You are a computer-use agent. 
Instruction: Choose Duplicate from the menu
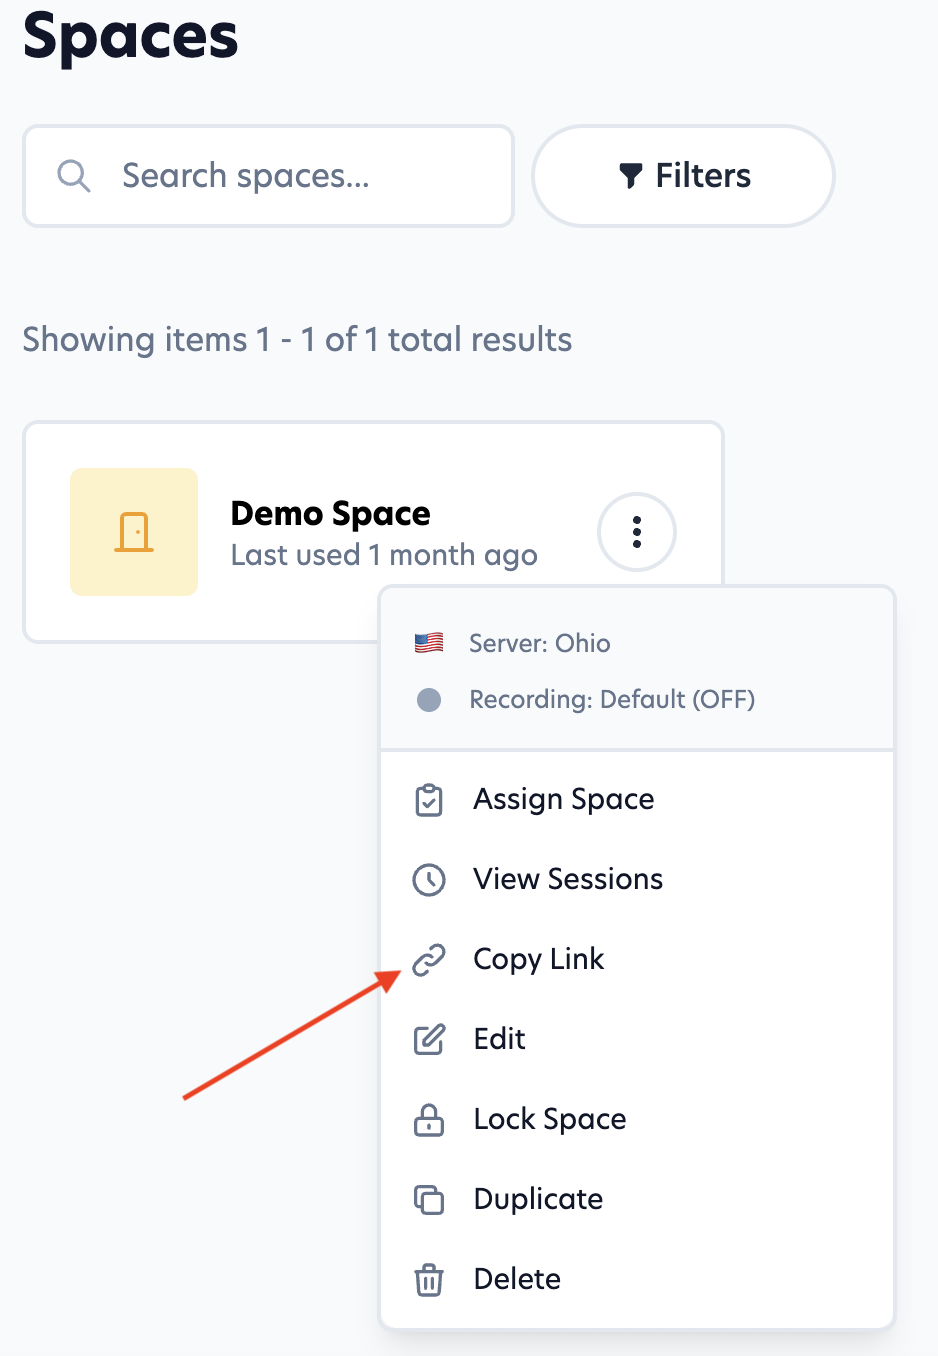click(x=637, y=1199)
